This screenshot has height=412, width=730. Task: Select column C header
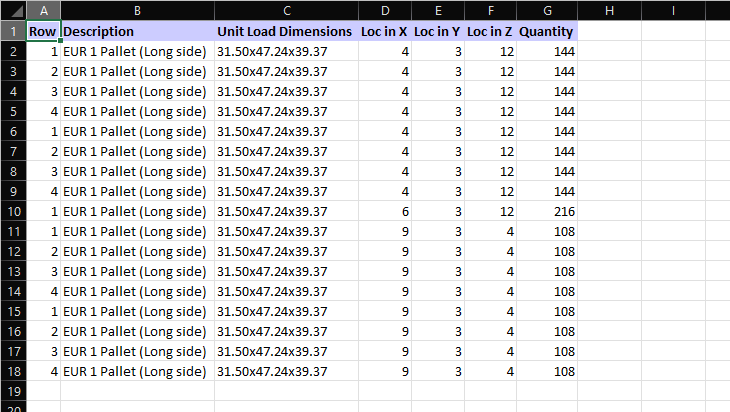pos(286,10)
